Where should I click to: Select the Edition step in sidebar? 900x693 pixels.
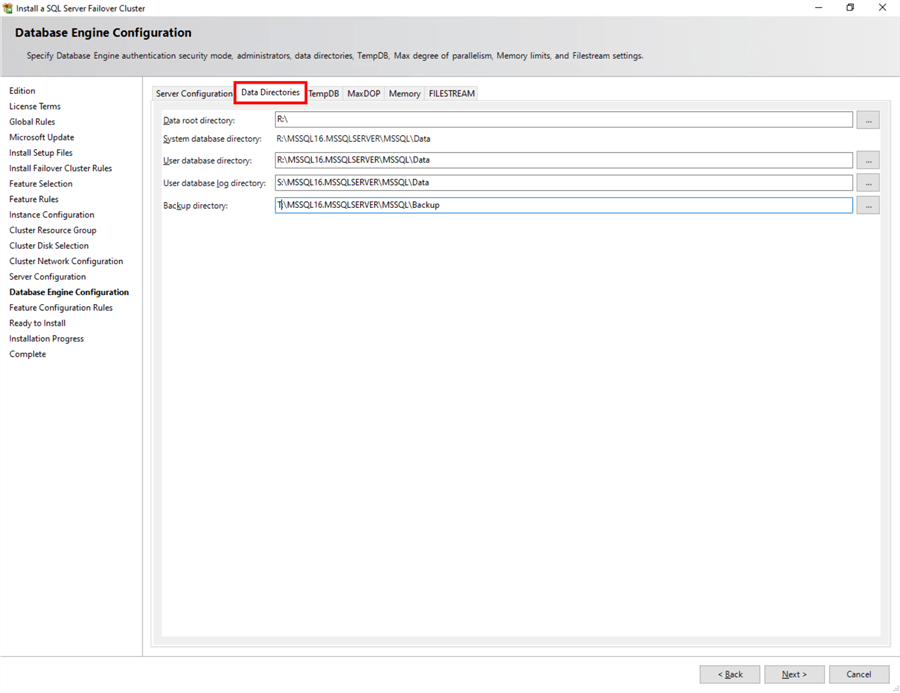(x=22, y=91)
